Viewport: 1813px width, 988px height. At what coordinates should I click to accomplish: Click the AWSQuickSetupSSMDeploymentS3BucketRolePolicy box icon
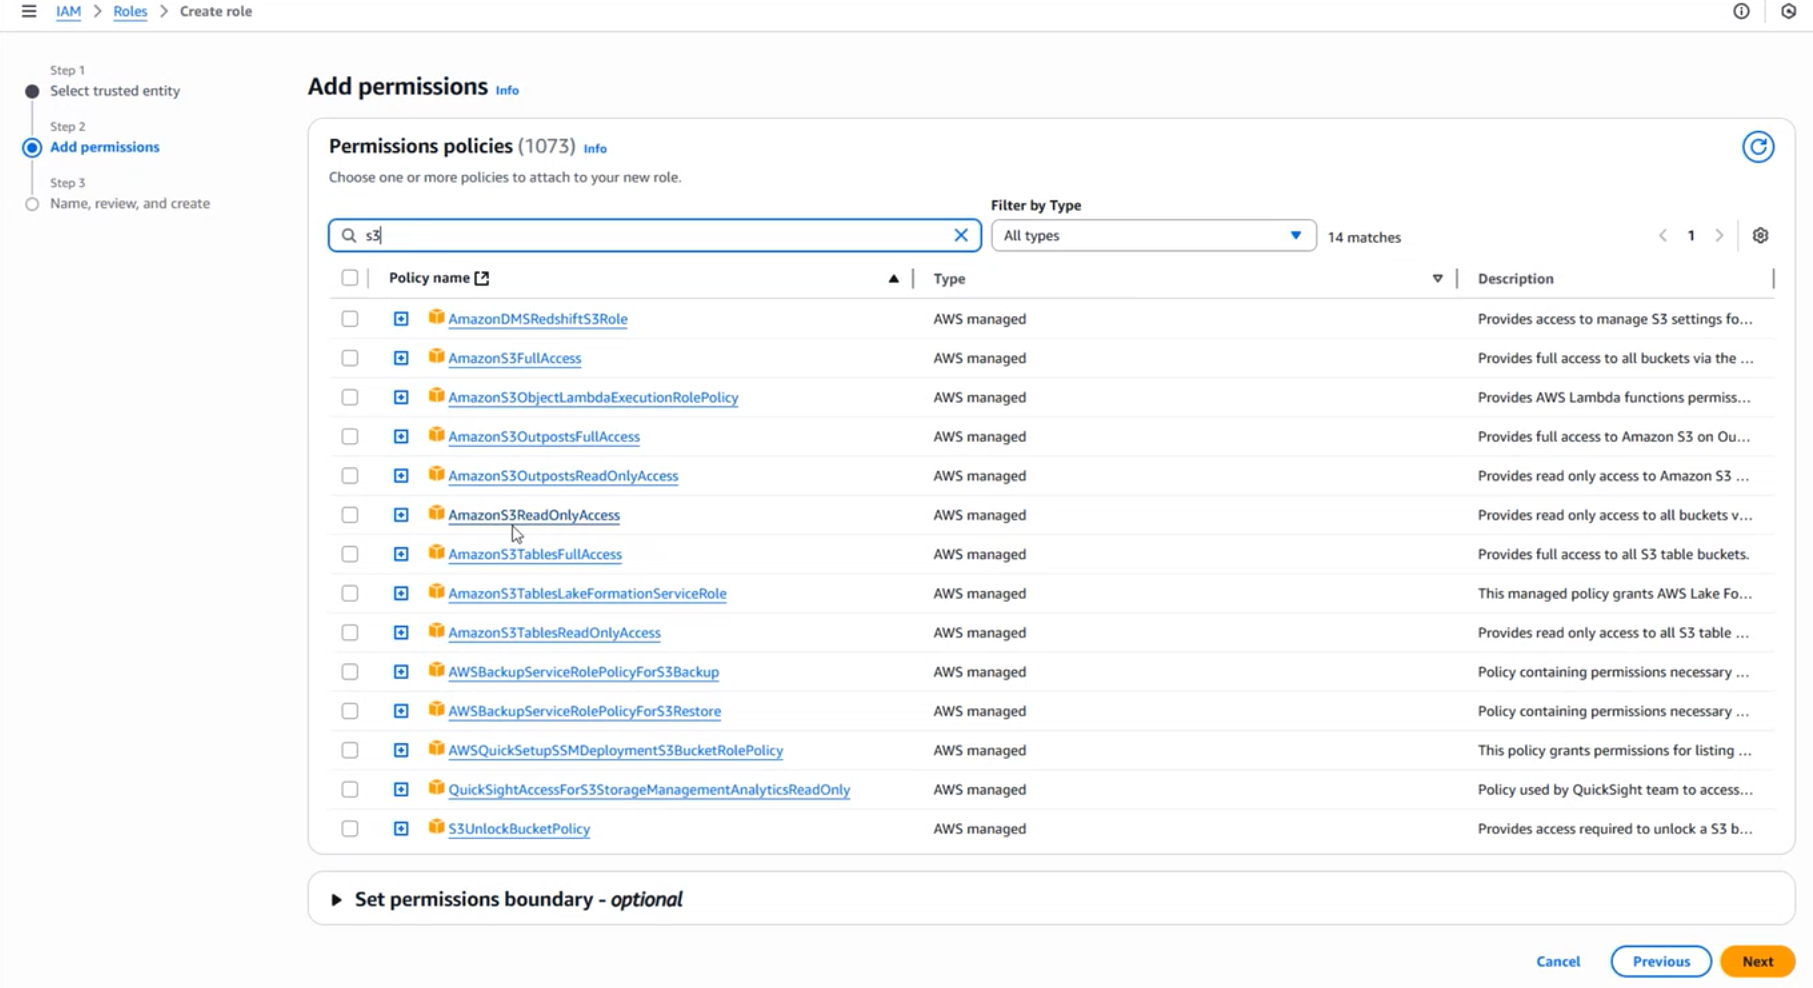436,749
